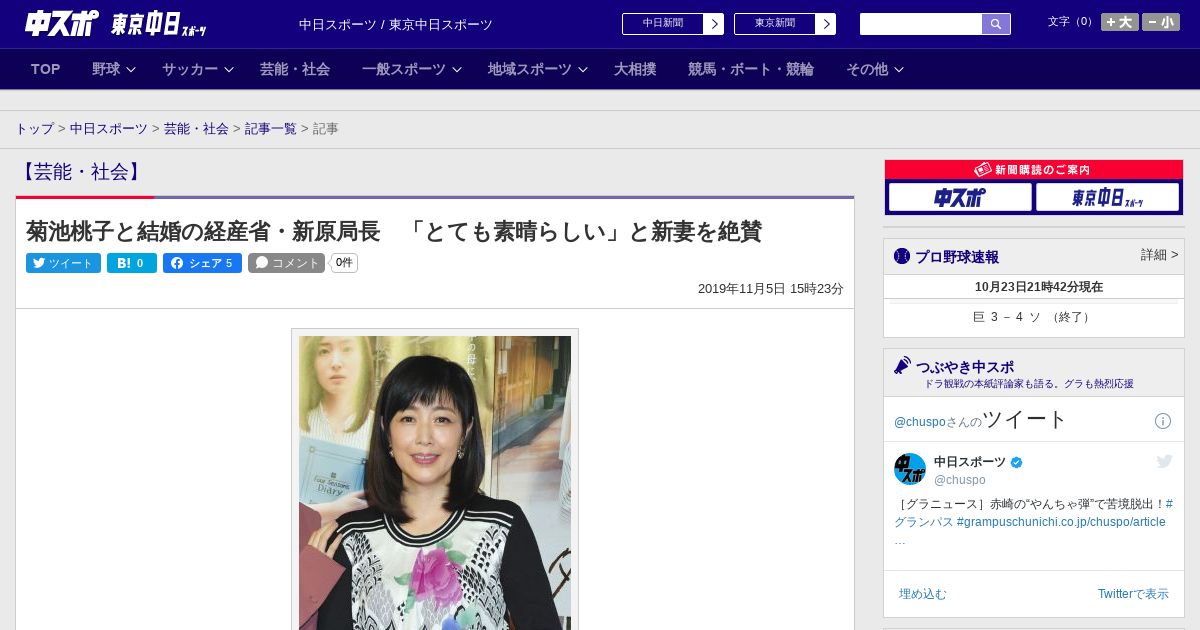This screenshot has height=630, width=1200.
Task: Click 埋め込む link in Twitter widget
Action: click(922, 594)
